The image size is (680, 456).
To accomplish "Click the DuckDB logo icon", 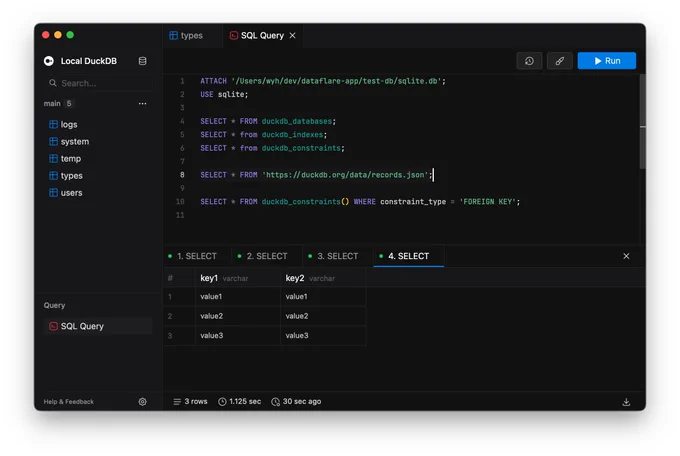I will click(49, 61).
